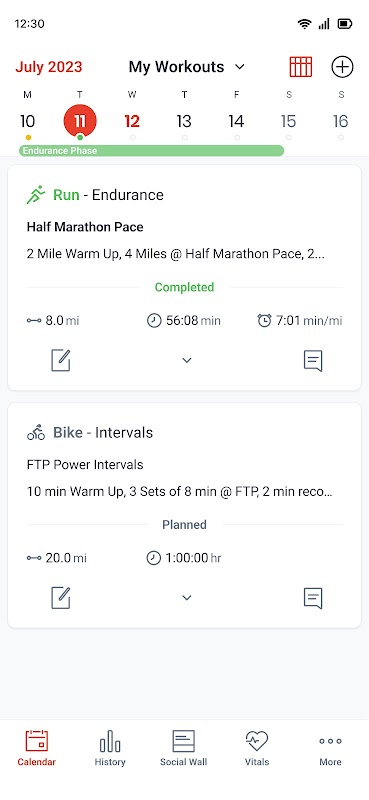Tap the plus icon to add workout
The width and height of the screenshot is (369, 800).
(x=342, y=67)
